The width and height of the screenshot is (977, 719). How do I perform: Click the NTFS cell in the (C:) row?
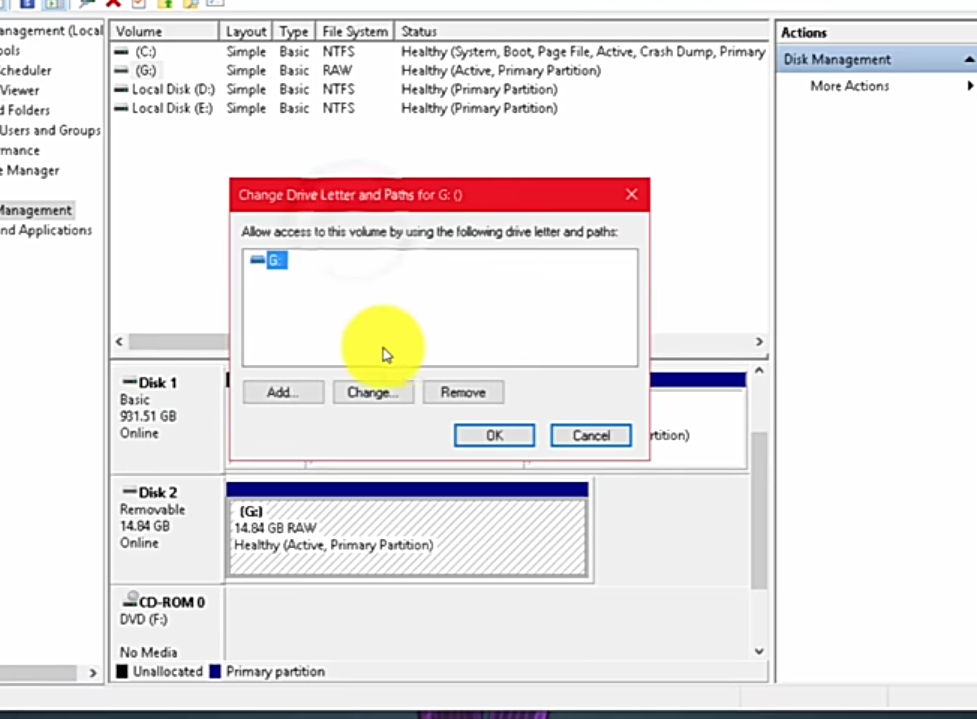tap(338, 52)
